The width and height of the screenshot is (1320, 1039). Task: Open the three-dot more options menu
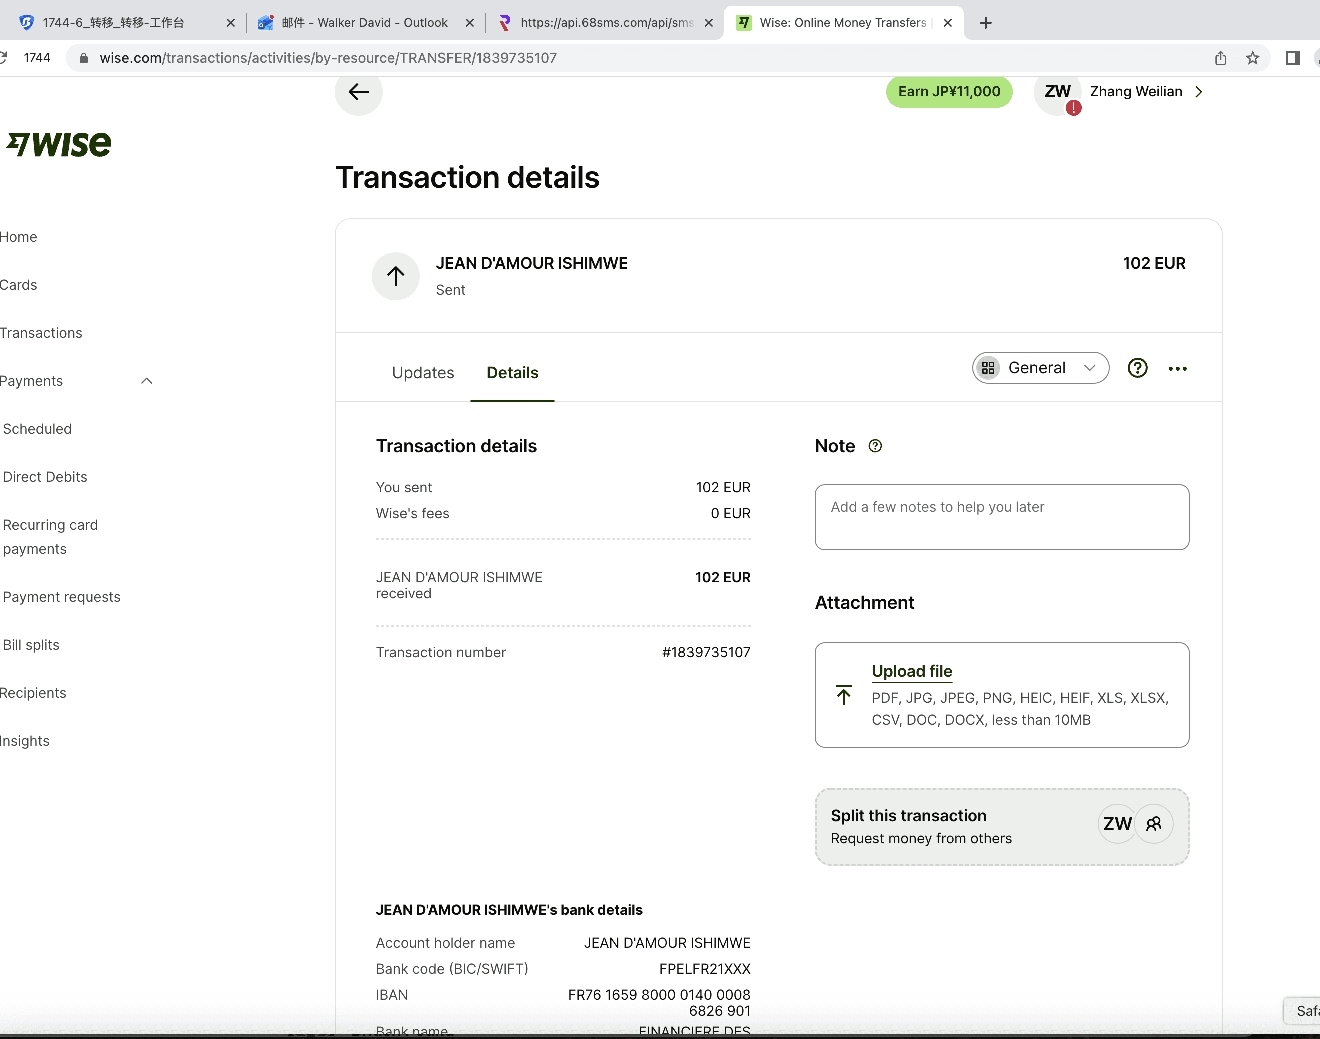point(1178,369)
